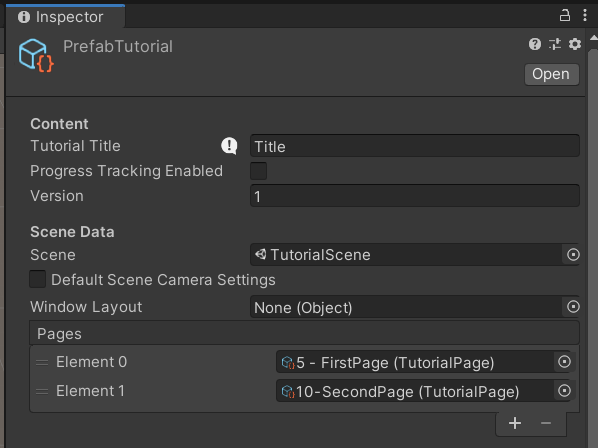Open object picker for Element 1 page
Screen dimensions: 598x448
tap(564, 391)
